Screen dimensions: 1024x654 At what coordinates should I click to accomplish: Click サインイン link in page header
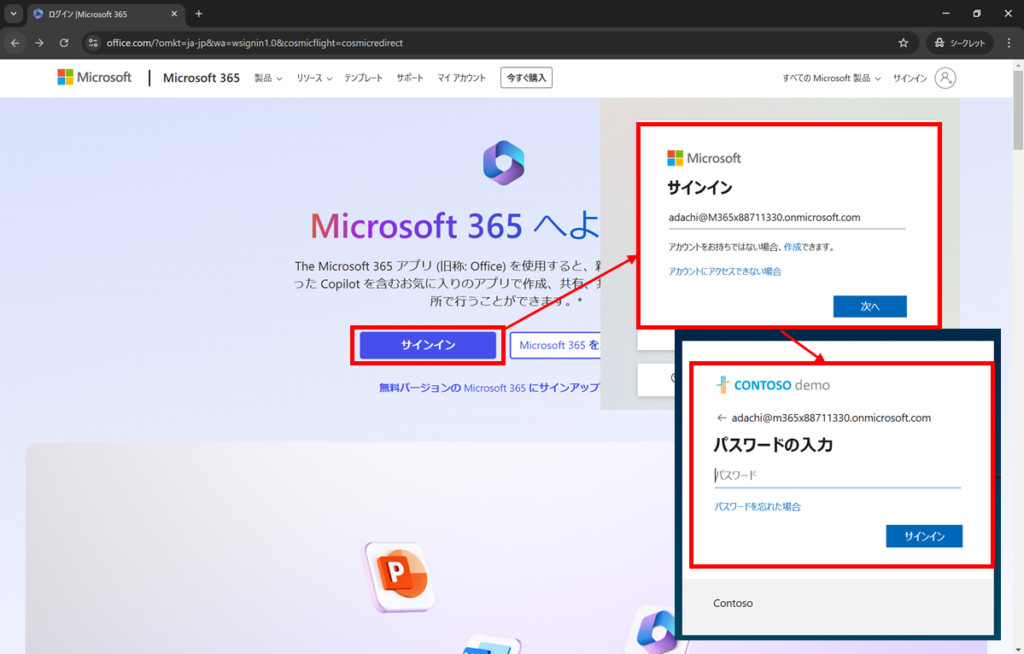(x=910, y=78)
